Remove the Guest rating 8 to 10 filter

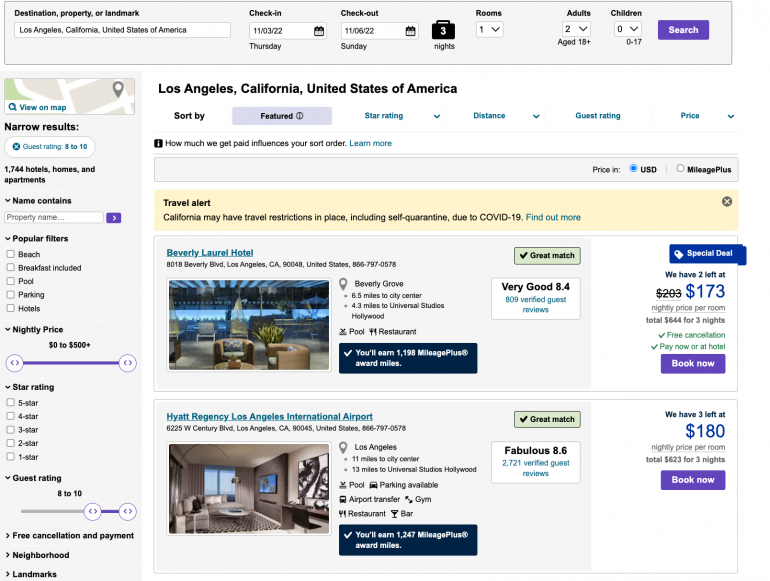(x=16, y=147)
